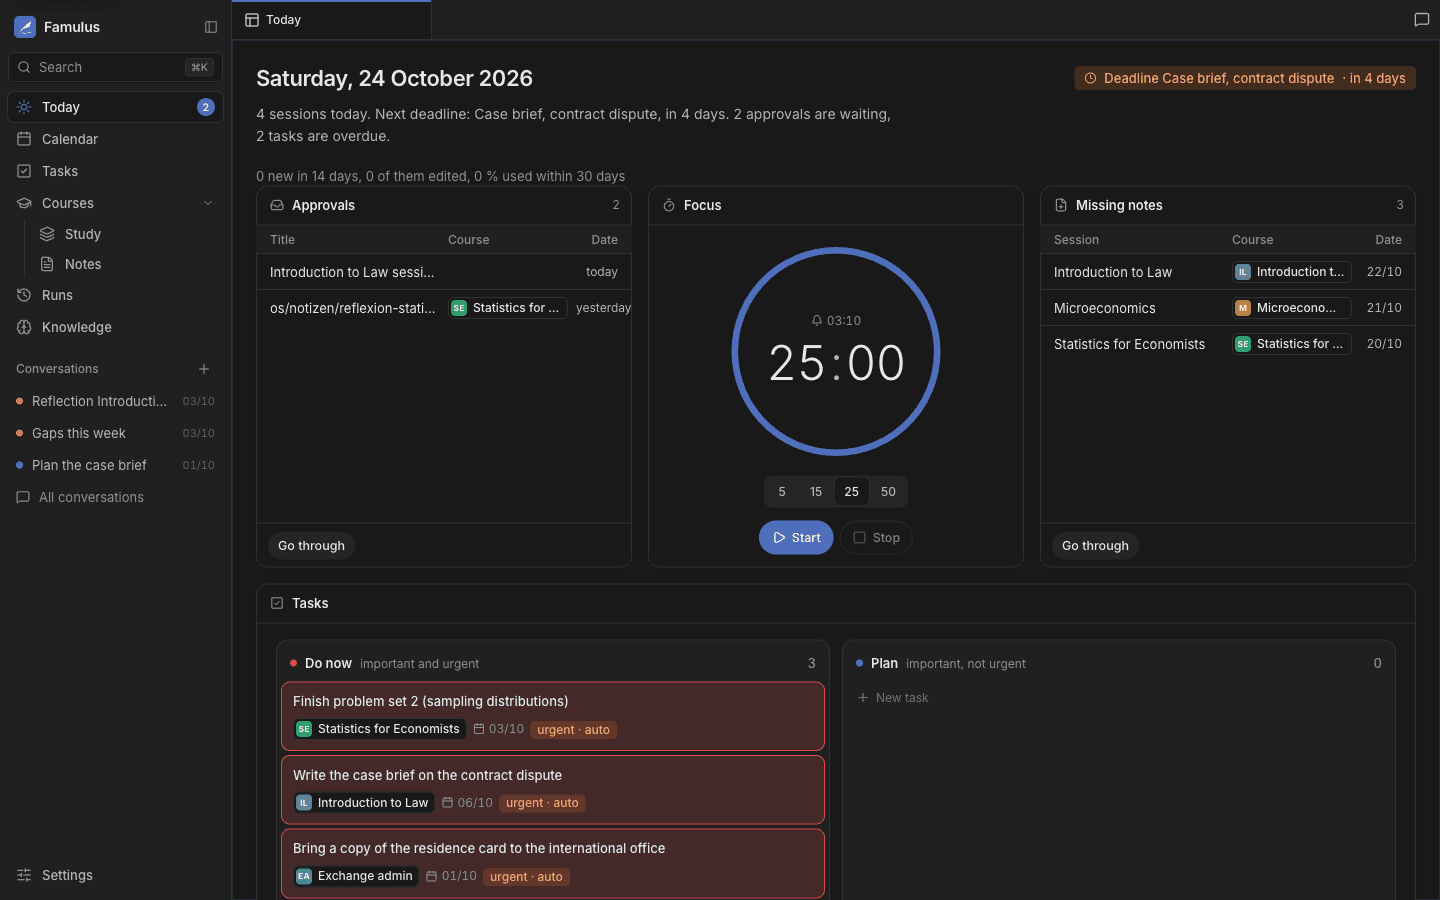Open the 'Introduction to Law sessi...' approval row
1440x900 pixels.
click(444, 272)
